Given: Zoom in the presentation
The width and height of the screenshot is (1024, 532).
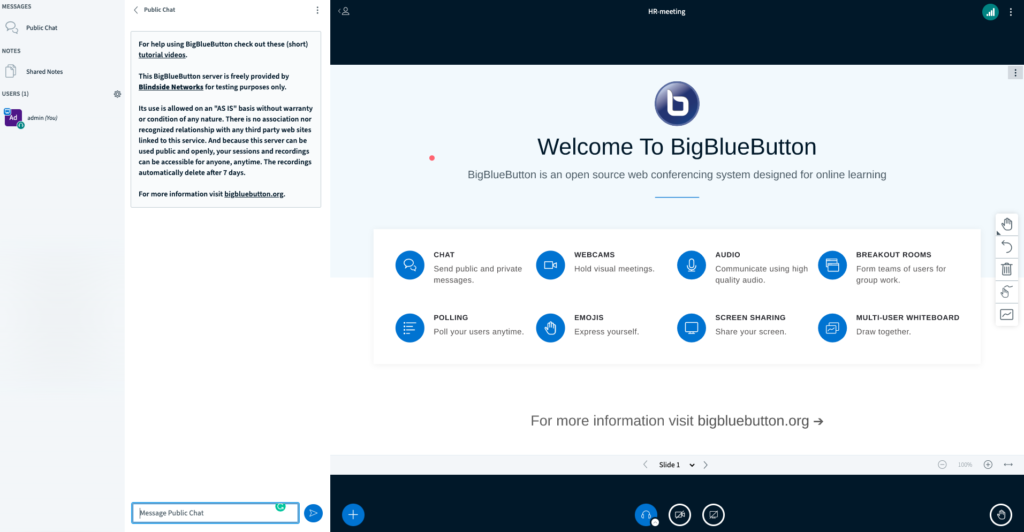Looking at the screenshot, I should coord(988,465).
